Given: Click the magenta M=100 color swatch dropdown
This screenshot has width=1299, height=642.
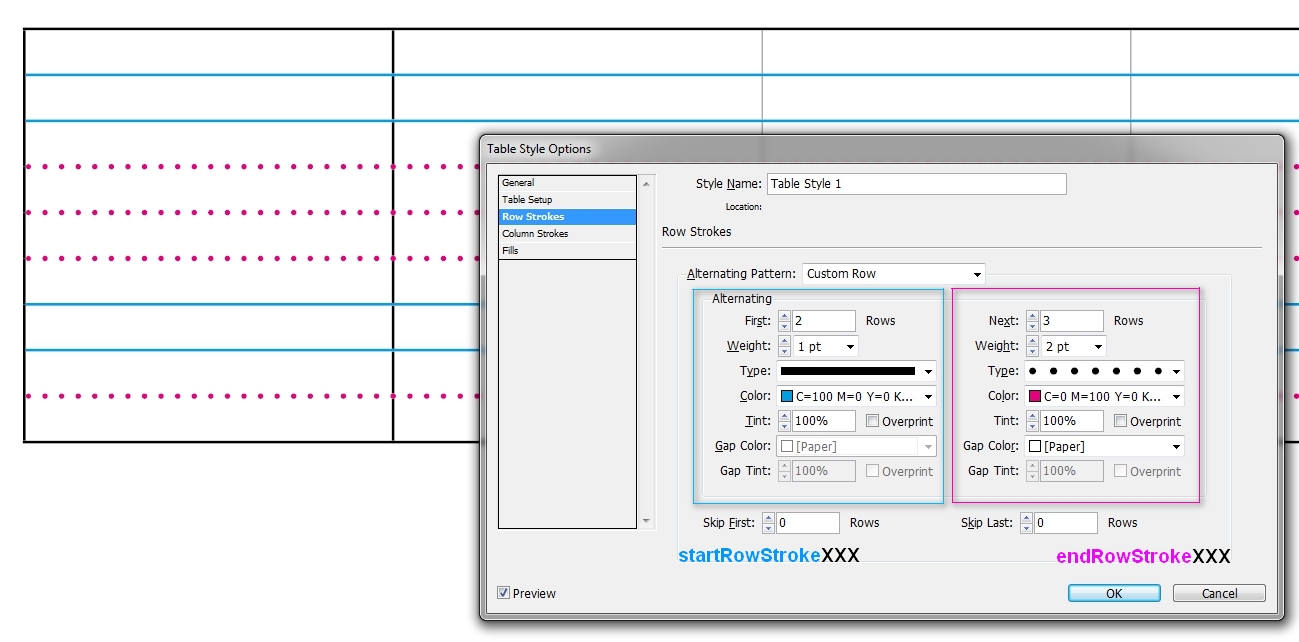Looking at the screenshot, I should 1104,396.
